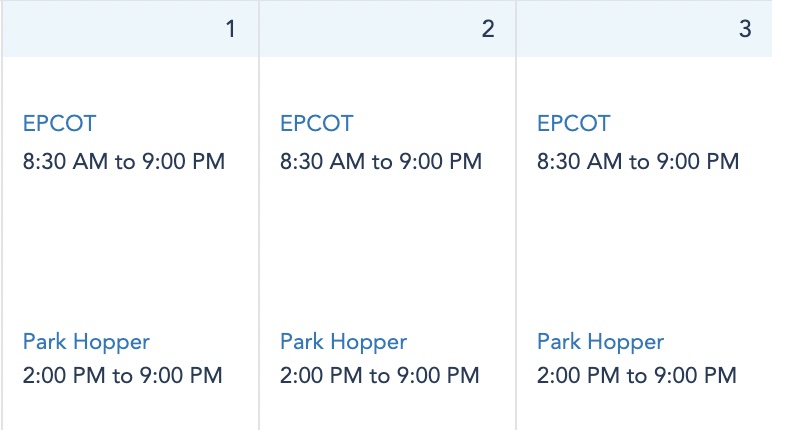Image resolution: width=790 pixels, height=430 pixels.
Task: Click Park Hopper 2:00 PM hours, day 2
Action: 380,377
